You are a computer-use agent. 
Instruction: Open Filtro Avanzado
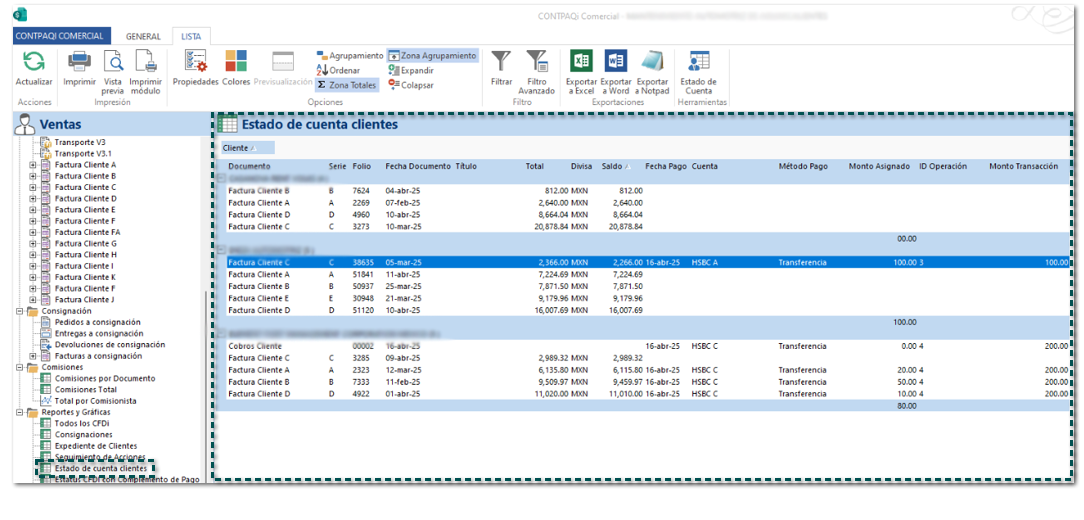point(537,62)
